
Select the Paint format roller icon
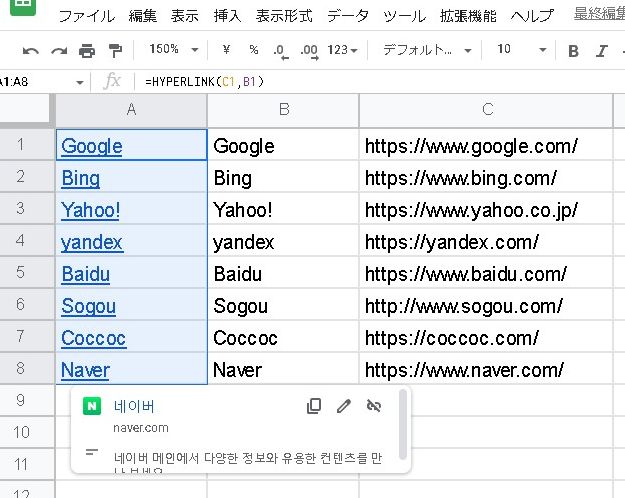tap(115, 51)
